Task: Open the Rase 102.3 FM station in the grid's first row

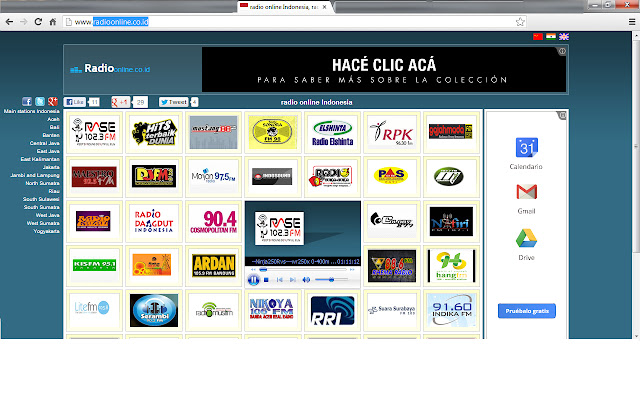Action: 94,132
